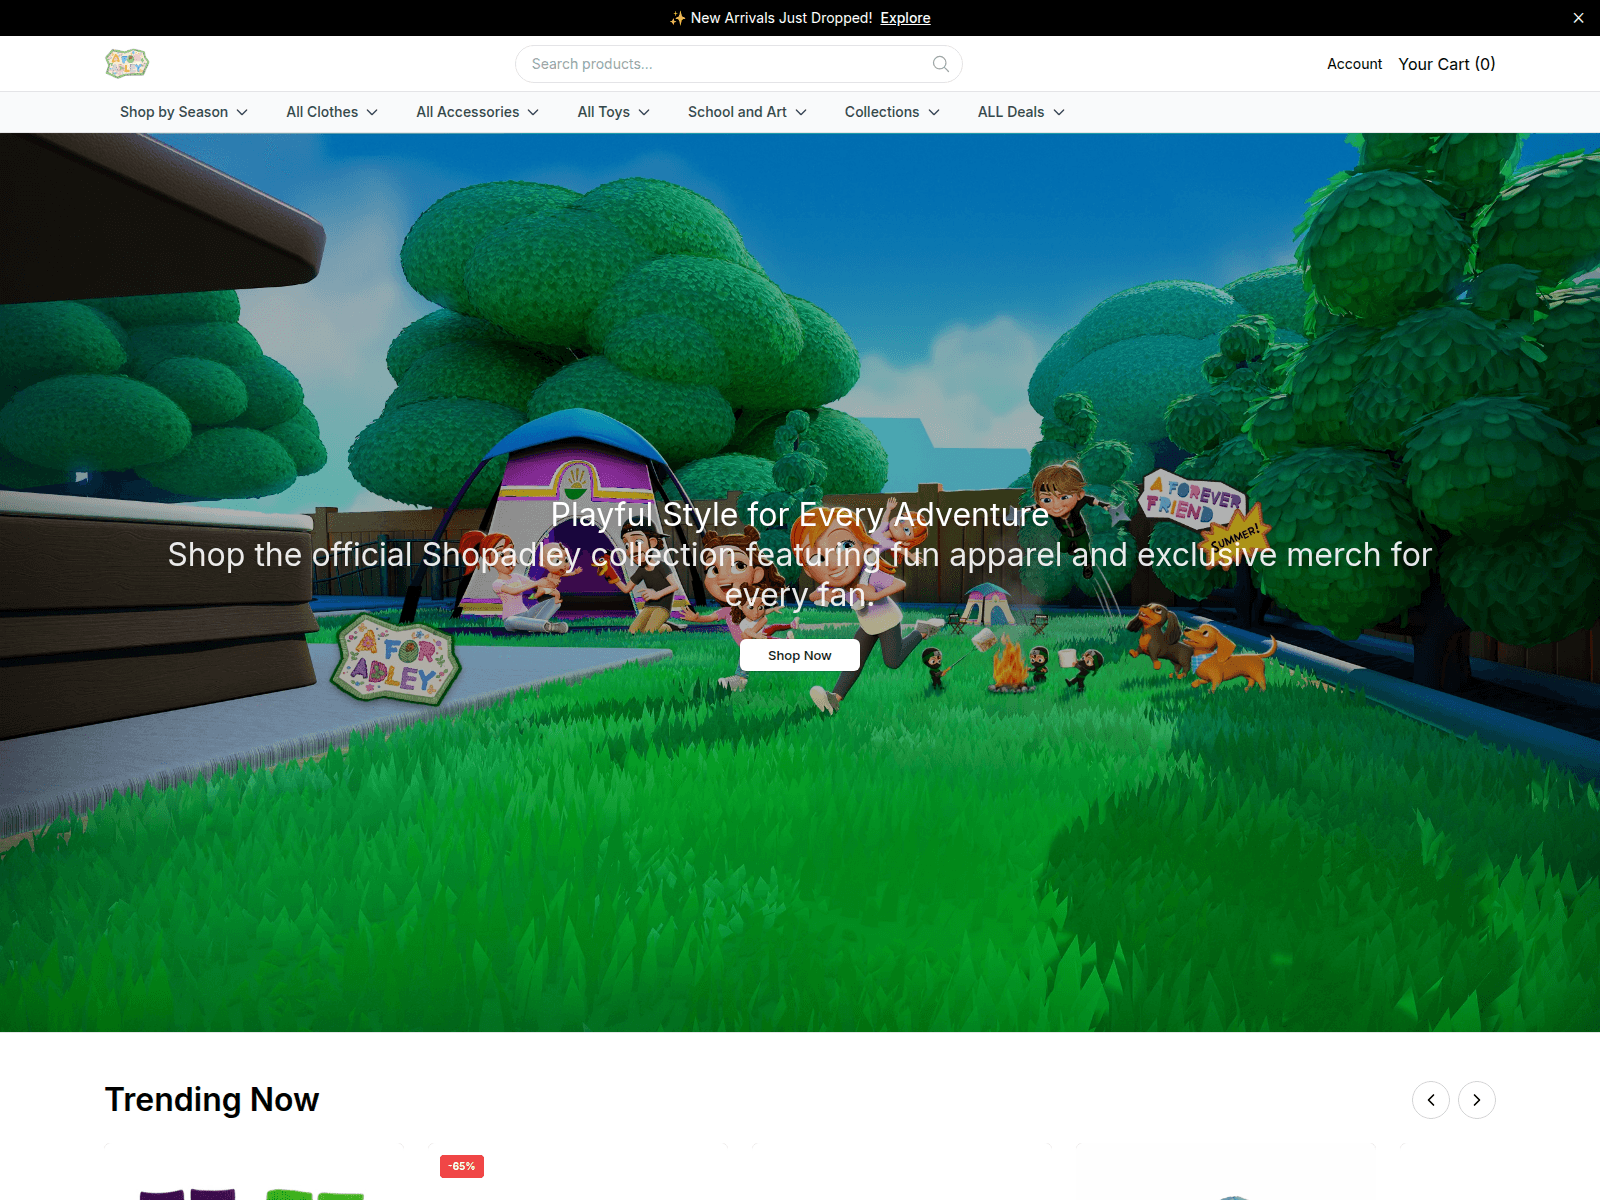The height and width of the screenshot is (1200, 1600).
Task: Open All Accessories menu
Action: point(478,112)
